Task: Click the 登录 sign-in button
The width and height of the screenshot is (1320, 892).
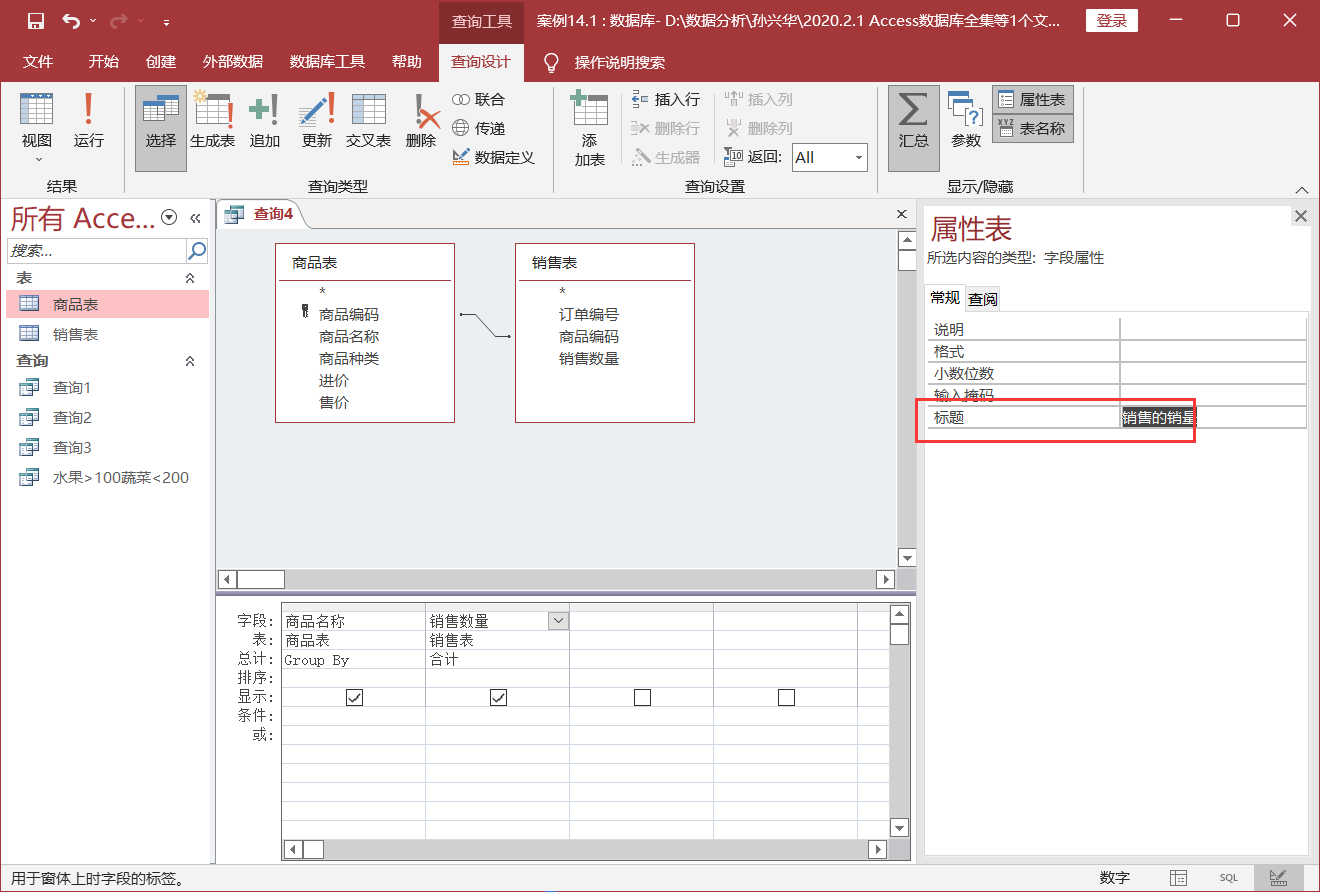Action: click(x=1111, y=21)
